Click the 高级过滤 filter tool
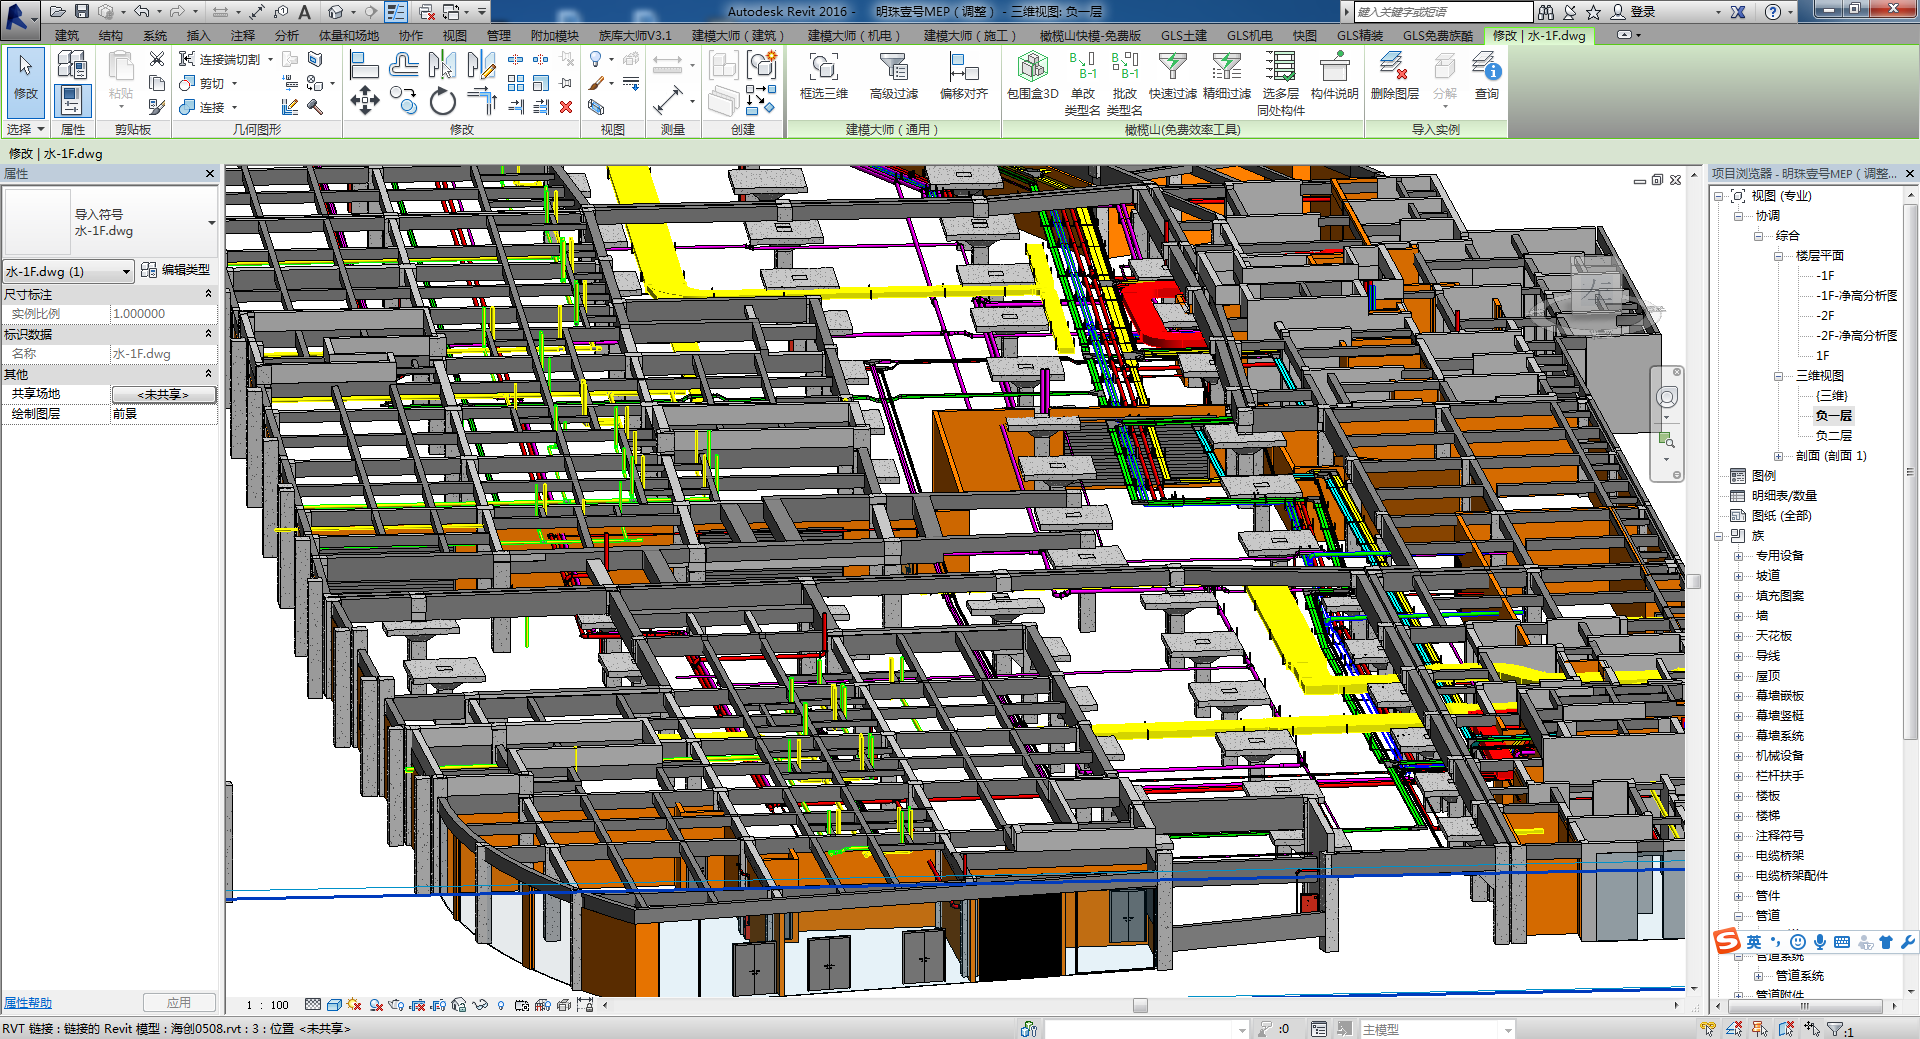Viewport: 1920px width, 1039px height. [x=893, y=76]
